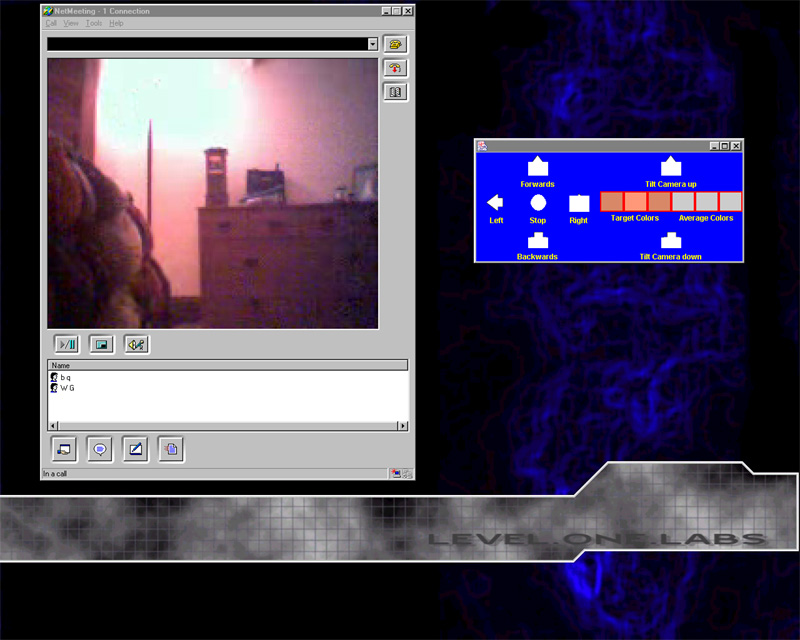Click the End Call hang-up icon
This screenshot has width=800, height=640.
coord(396,68)
